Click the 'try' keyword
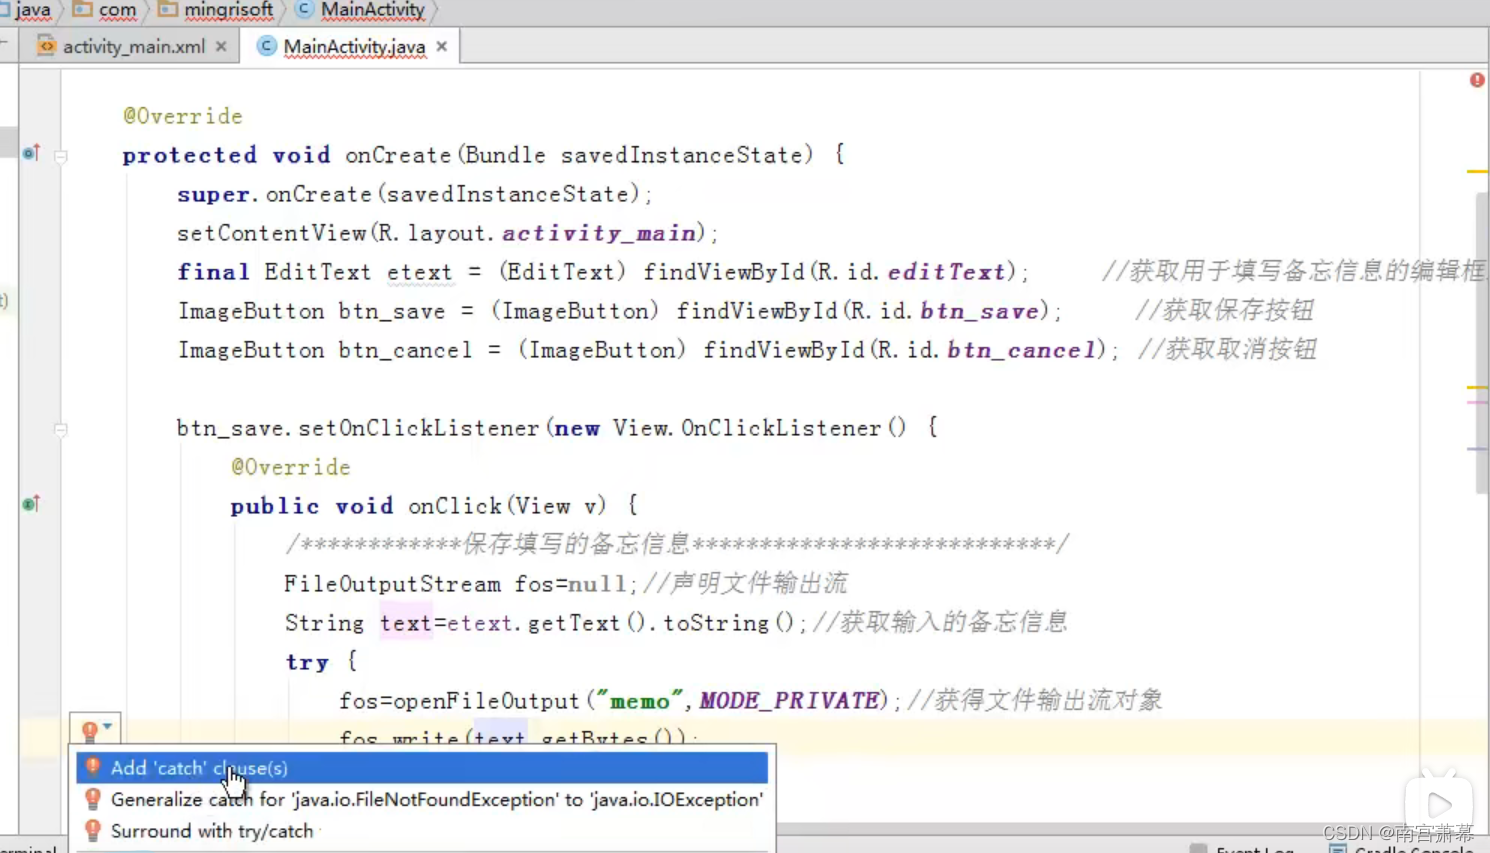 tap(307, 662)
